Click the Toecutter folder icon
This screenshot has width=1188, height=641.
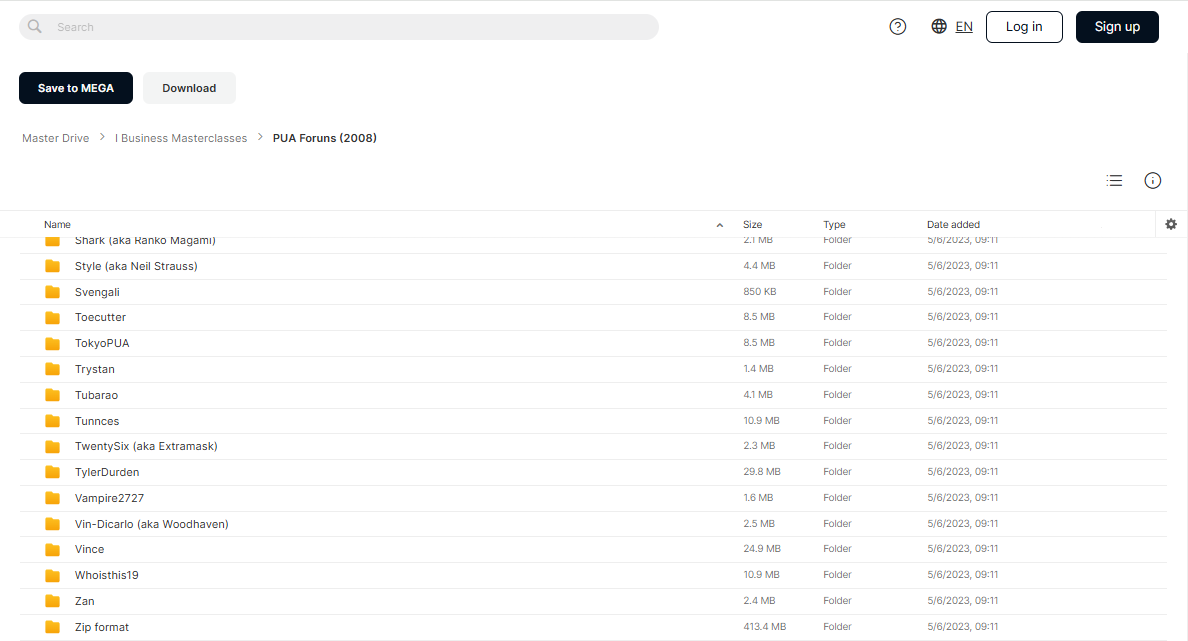click(52, 317)
